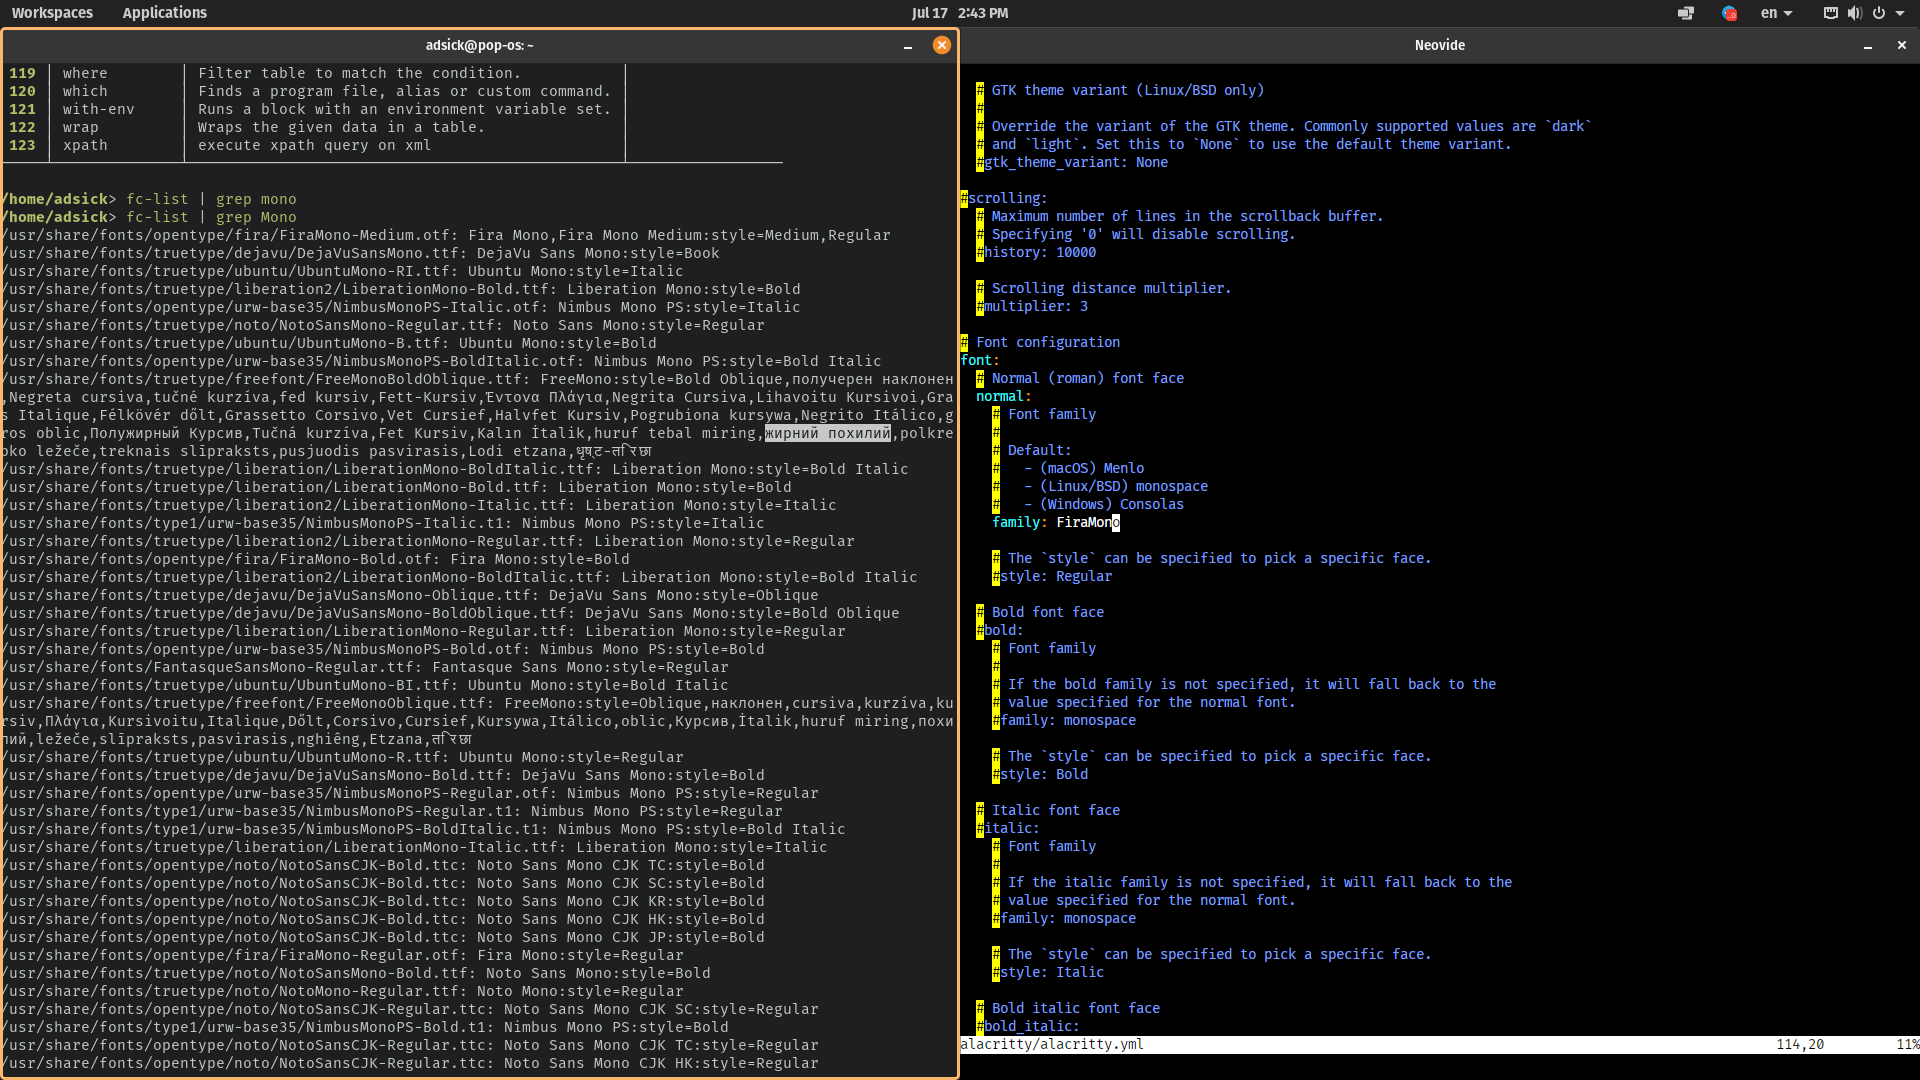Click the FiraMono-Bold.otf line in terminal
This screenshot has height=1080, width=1920.
click(316, 559)
